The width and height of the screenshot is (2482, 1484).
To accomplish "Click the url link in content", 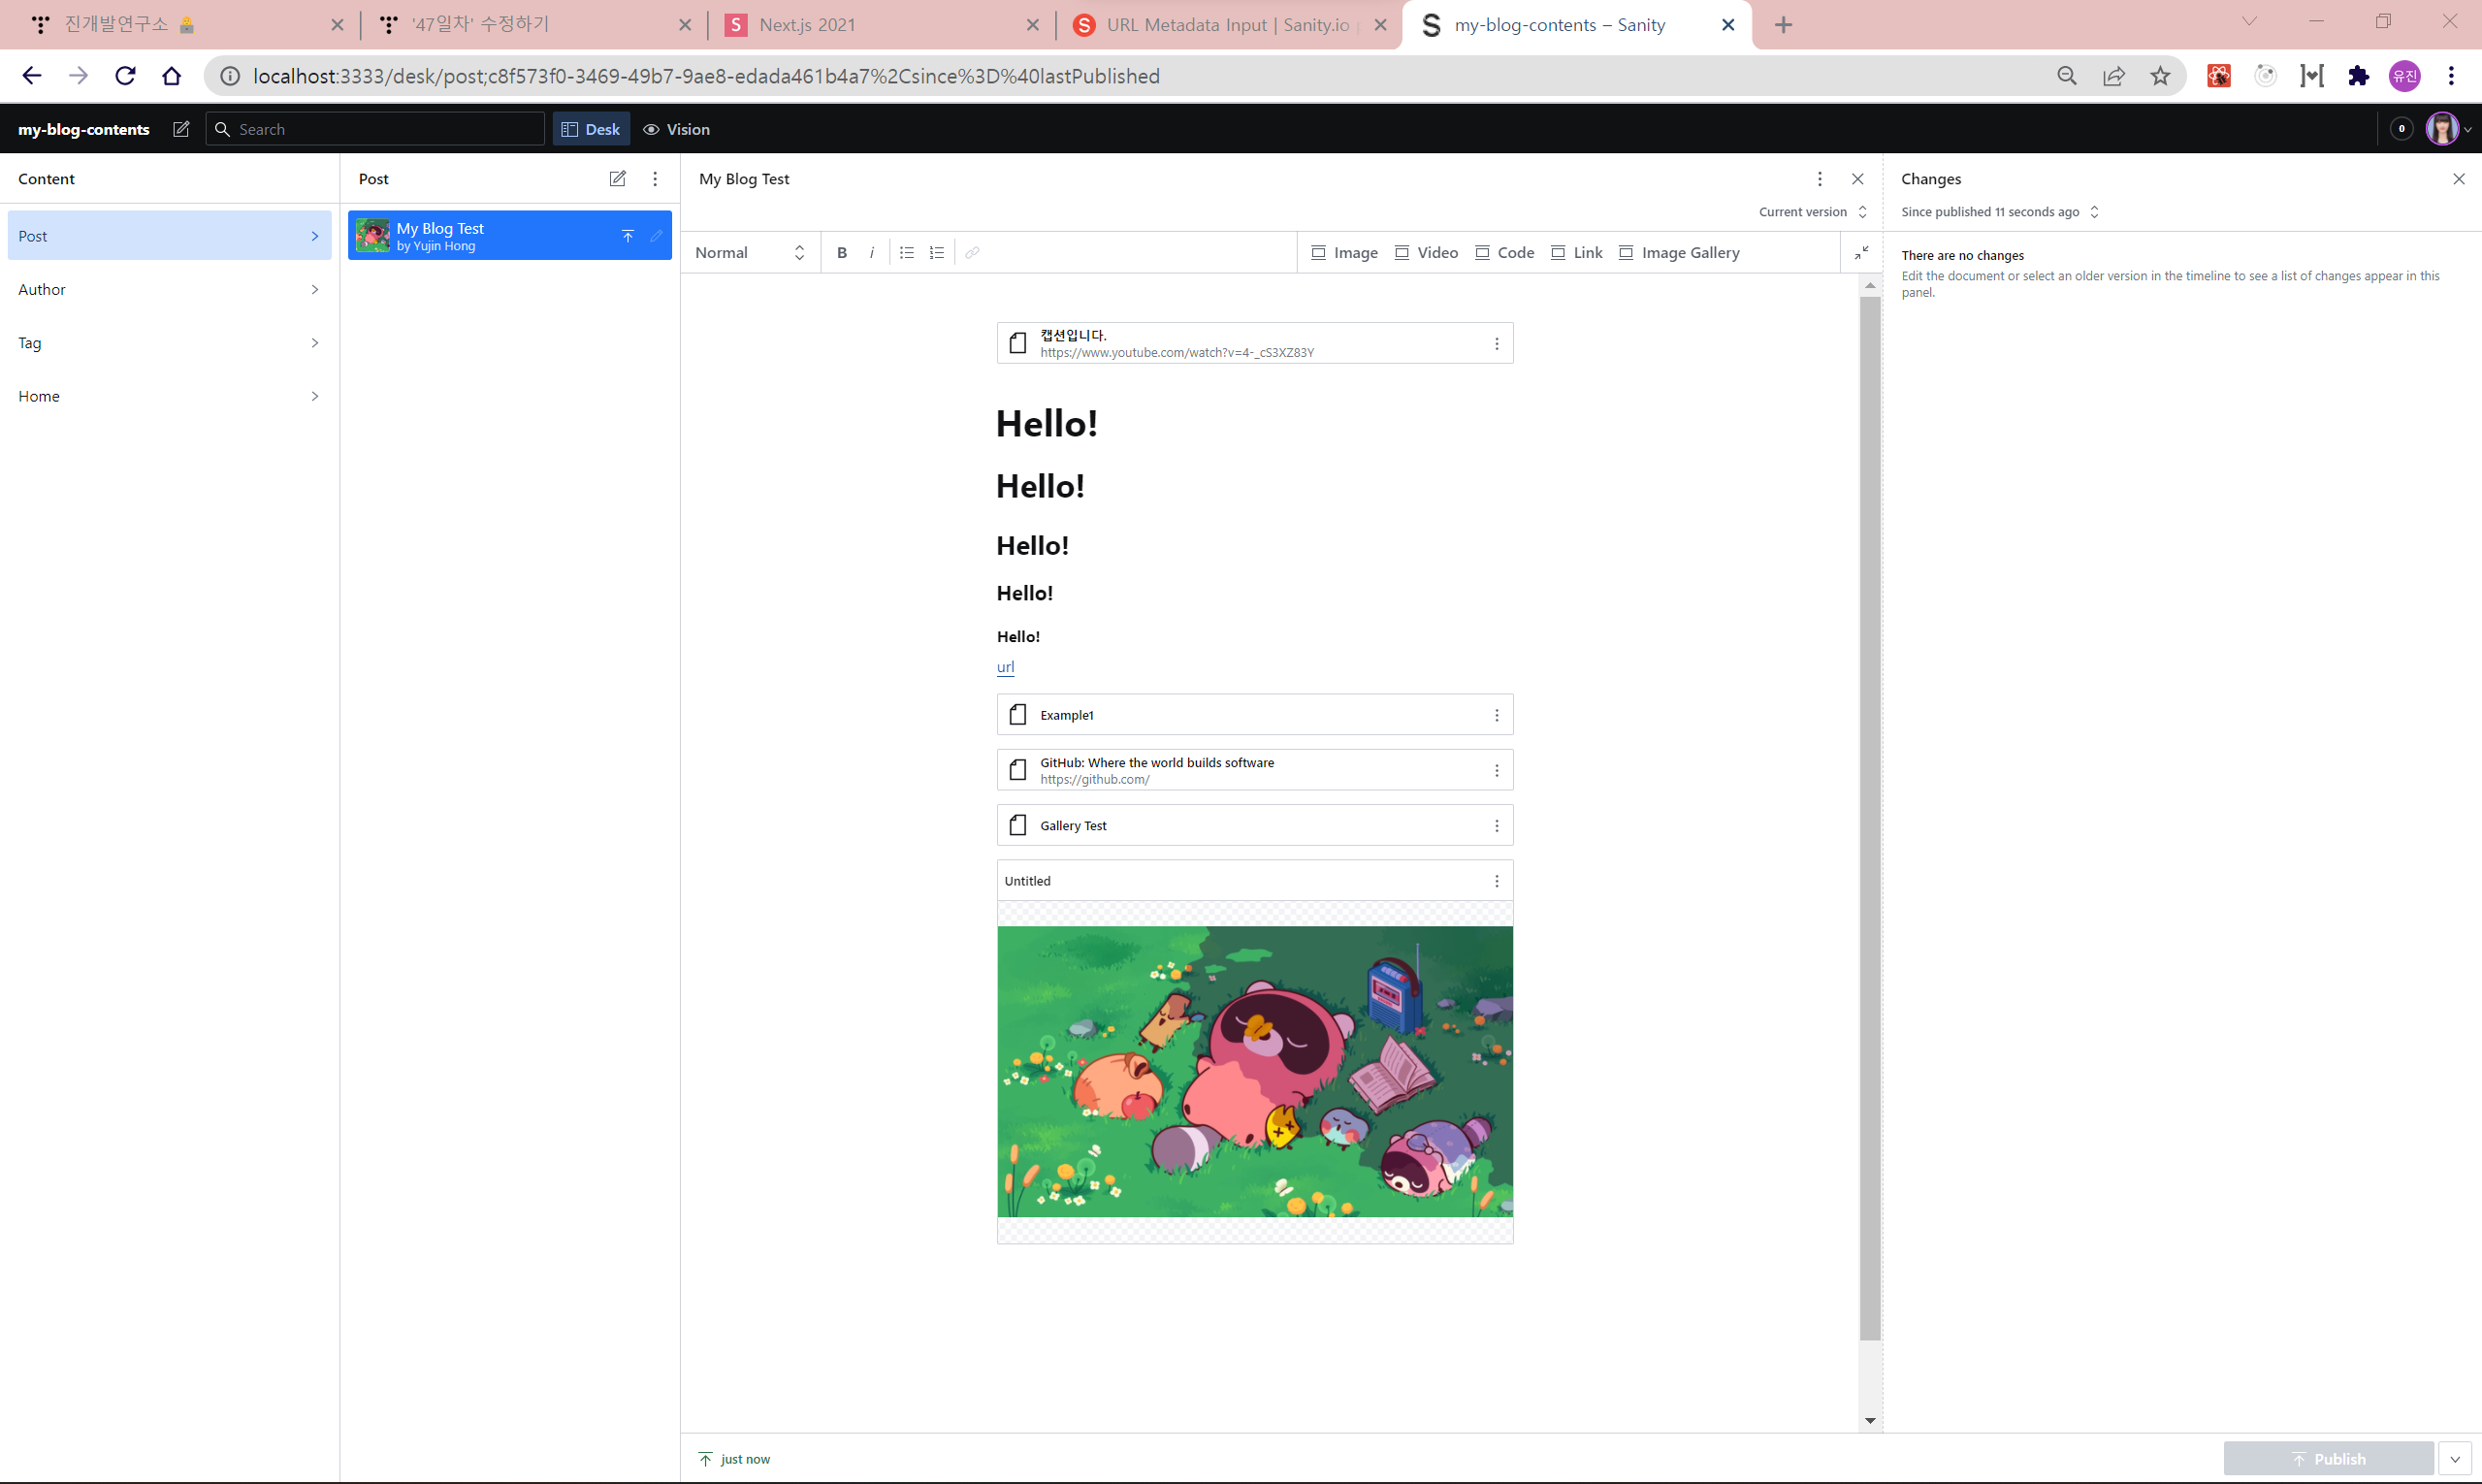I will click(1005, 667).
